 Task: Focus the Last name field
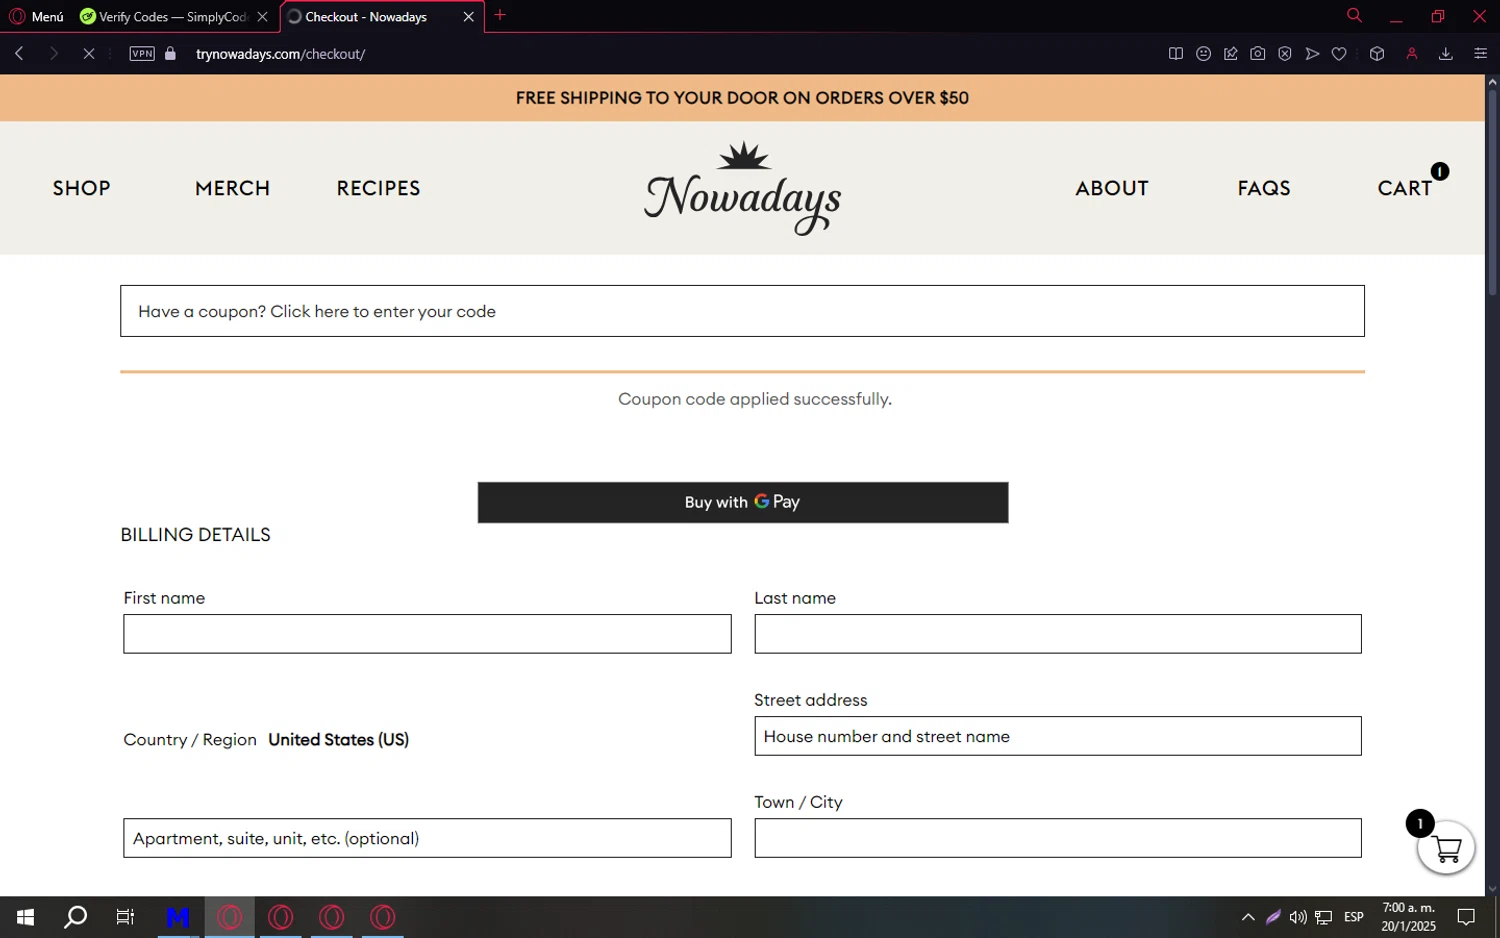(x=1057, y=634)
